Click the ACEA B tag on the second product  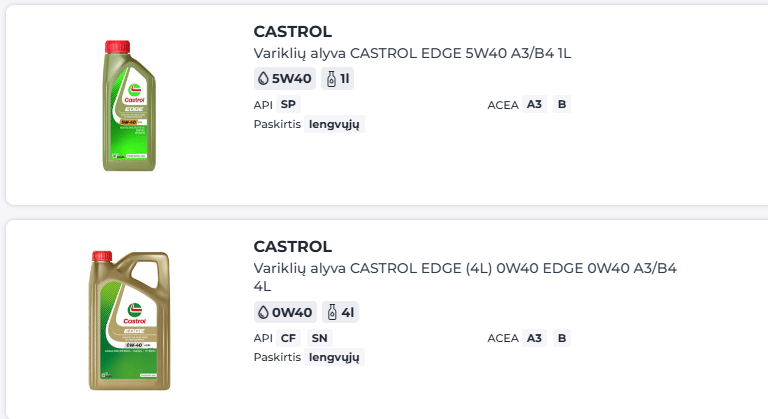562,338
